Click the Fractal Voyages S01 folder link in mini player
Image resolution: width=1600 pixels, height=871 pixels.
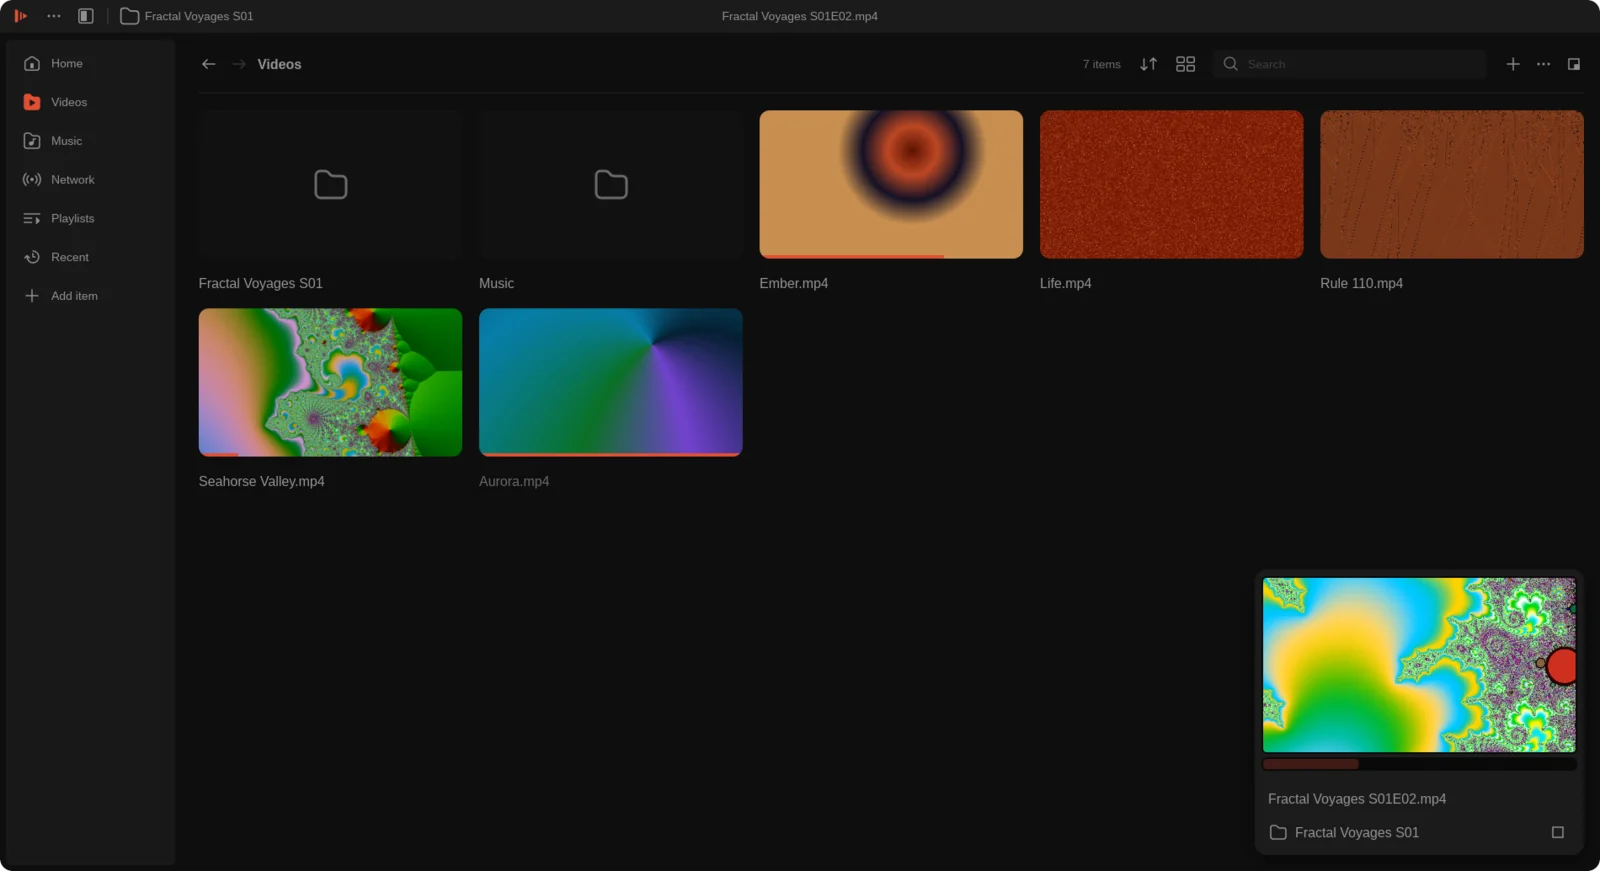[x=1345, y=832]
